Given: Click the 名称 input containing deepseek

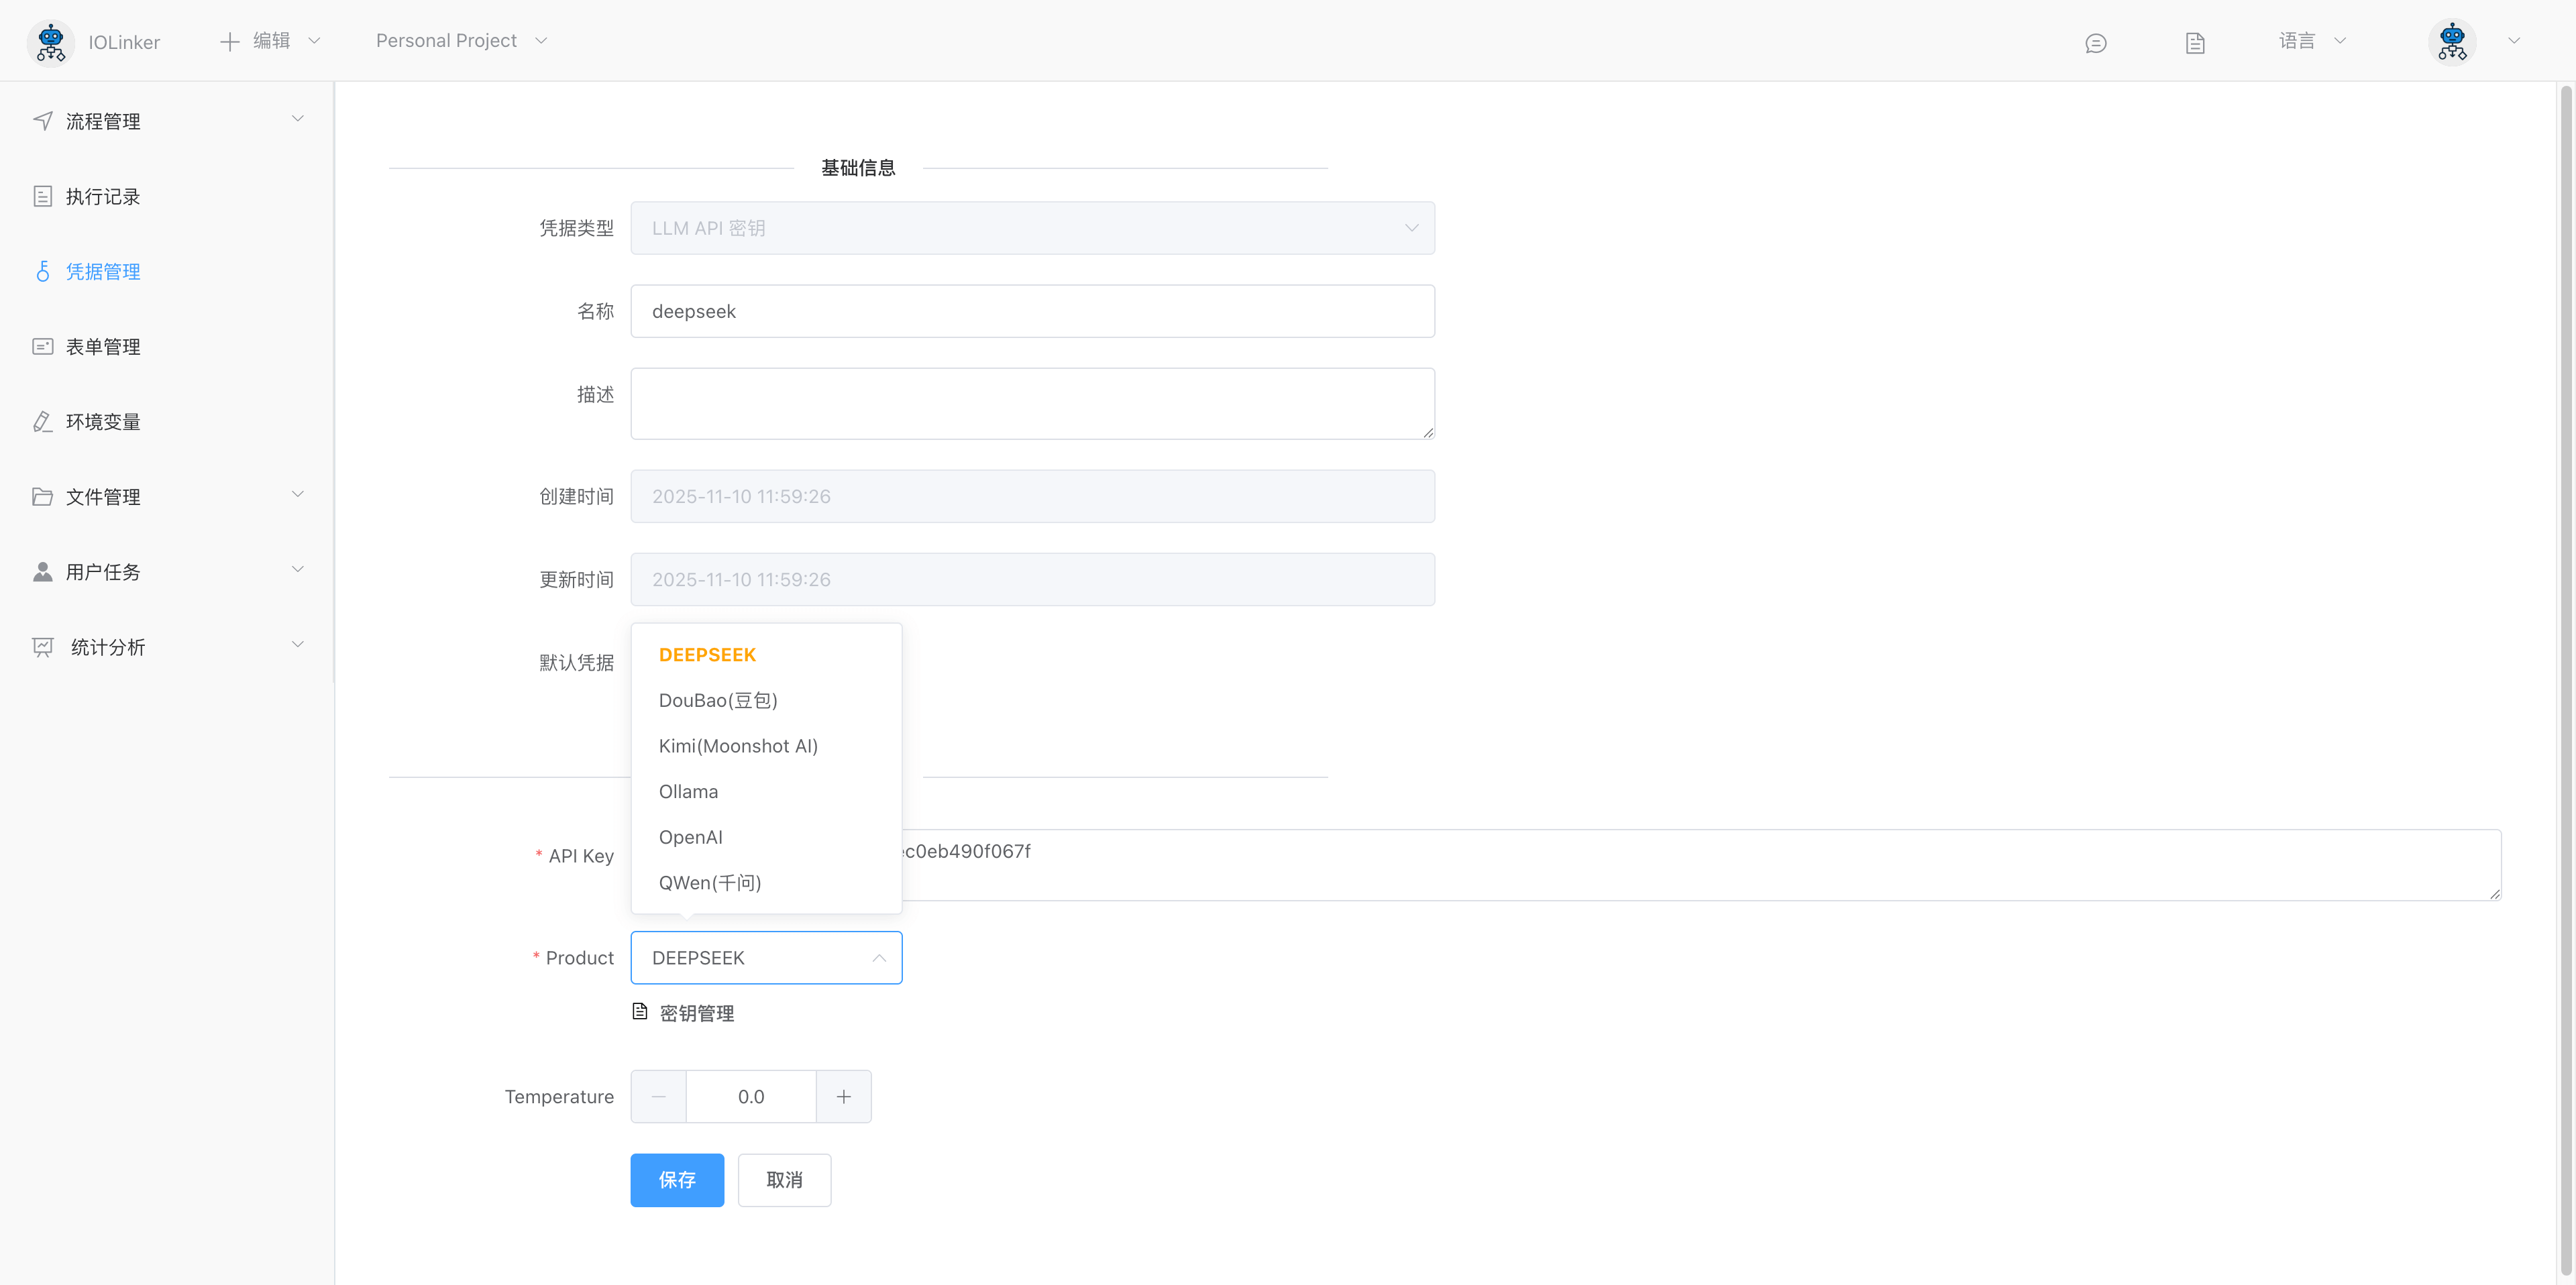Looking at the screenshot, I should [x=1032, y=311].
